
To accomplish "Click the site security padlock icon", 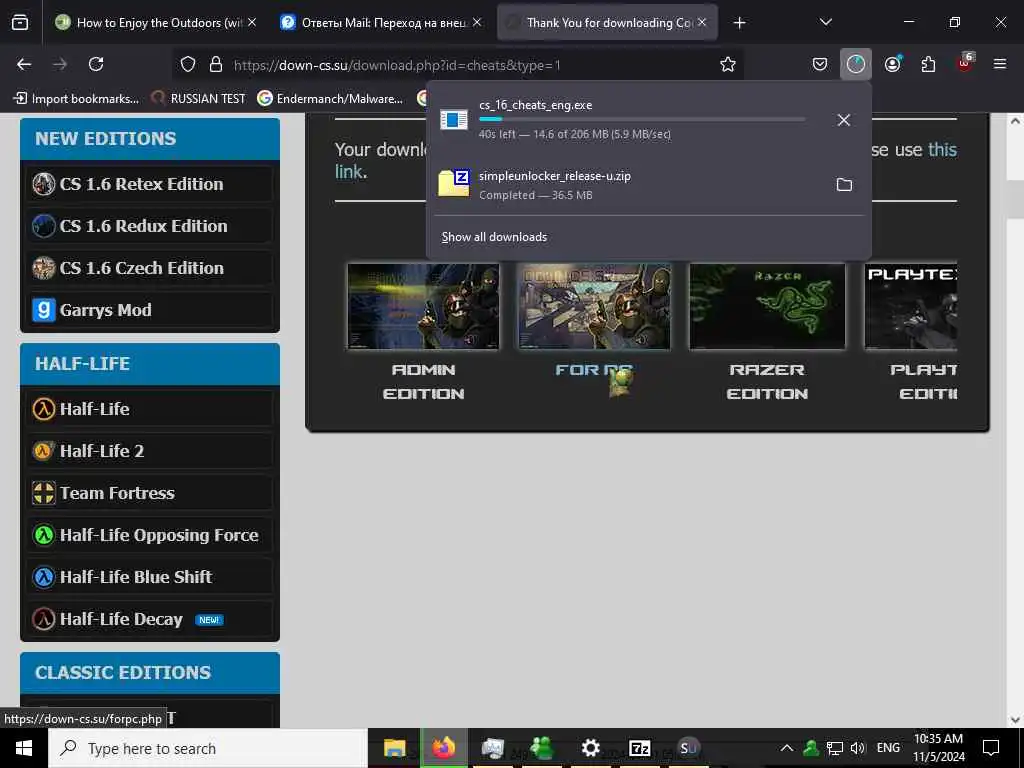I will click(216, 64).
